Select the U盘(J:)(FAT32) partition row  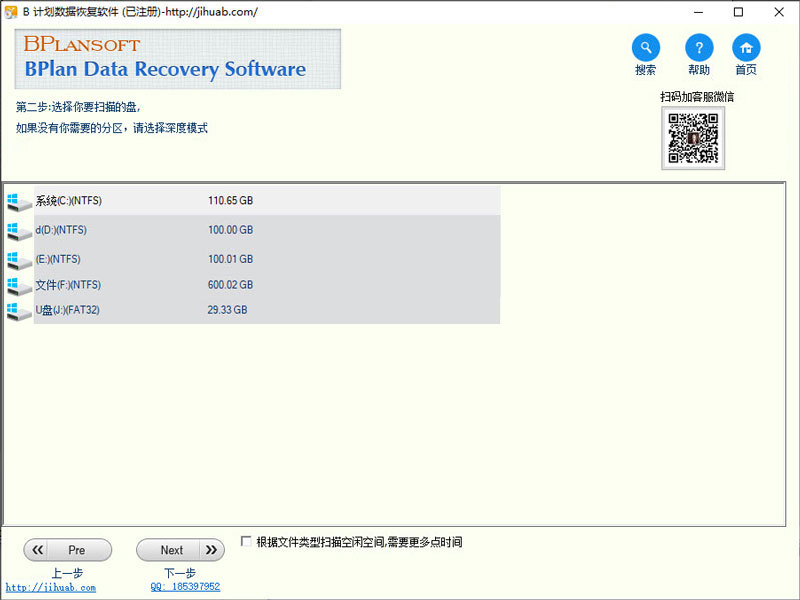(x=267, y=310)
